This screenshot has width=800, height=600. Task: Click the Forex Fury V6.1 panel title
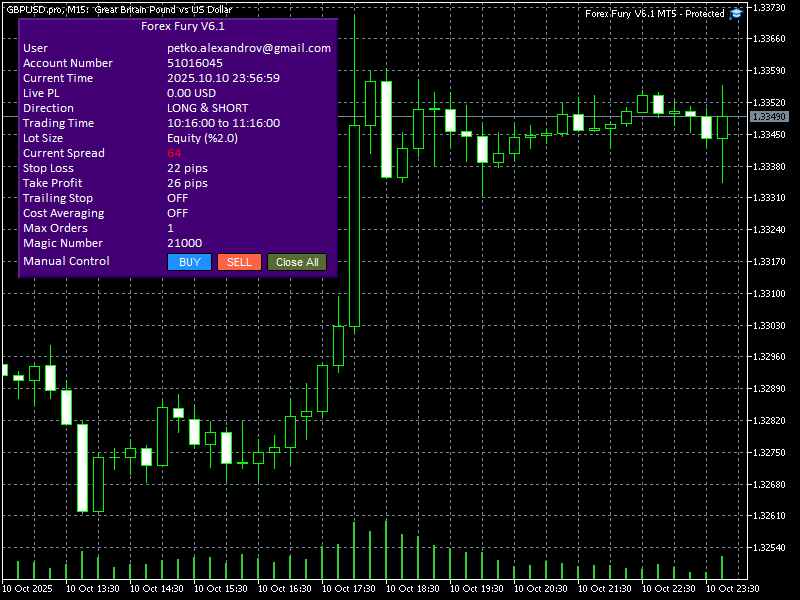[177, 27]
